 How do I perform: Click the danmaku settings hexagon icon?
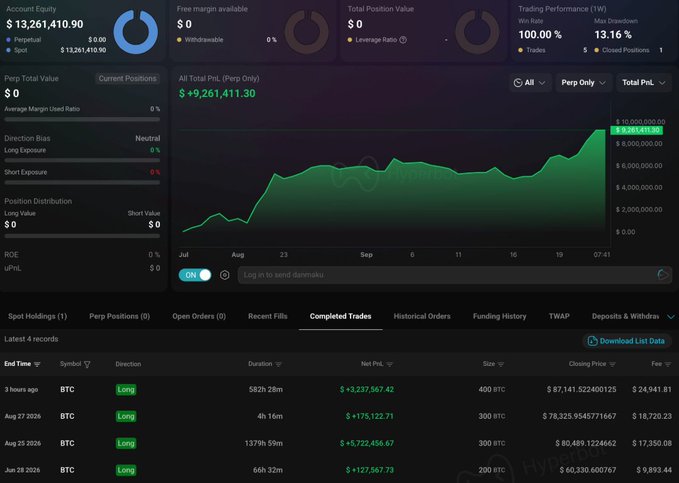[x=224, y=275]
